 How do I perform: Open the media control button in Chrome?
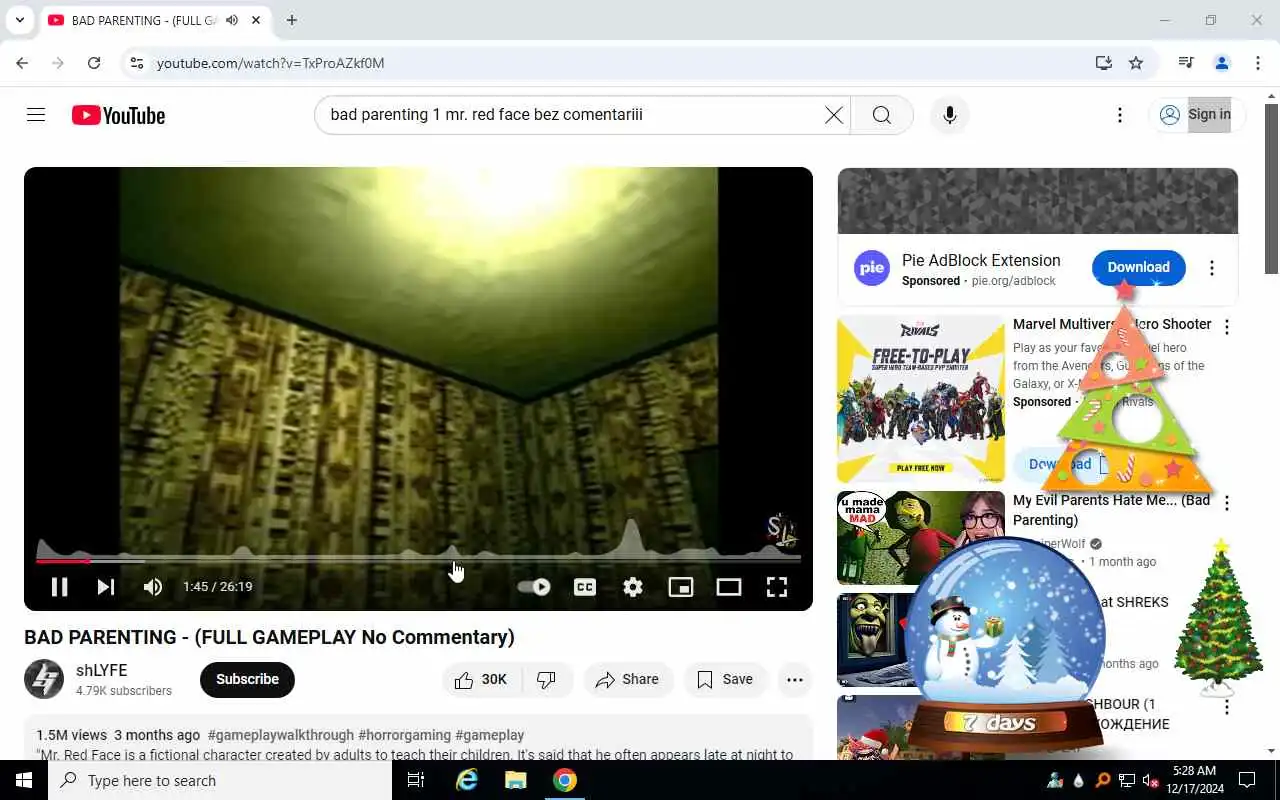click(1186, 63)
